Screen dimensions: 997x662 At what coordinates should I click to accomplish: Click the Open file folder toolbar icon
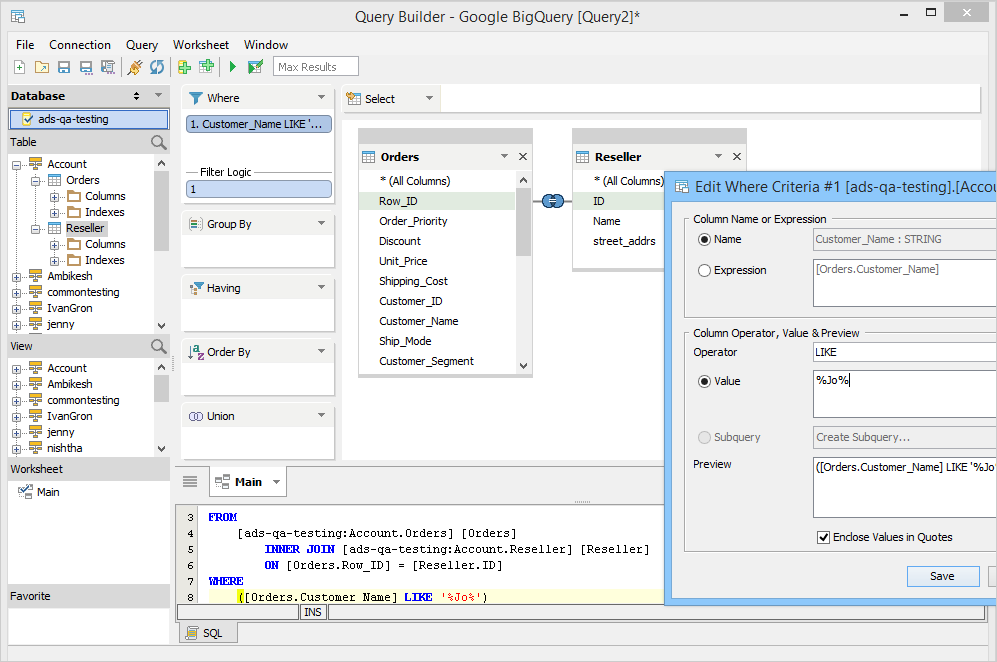42,67
